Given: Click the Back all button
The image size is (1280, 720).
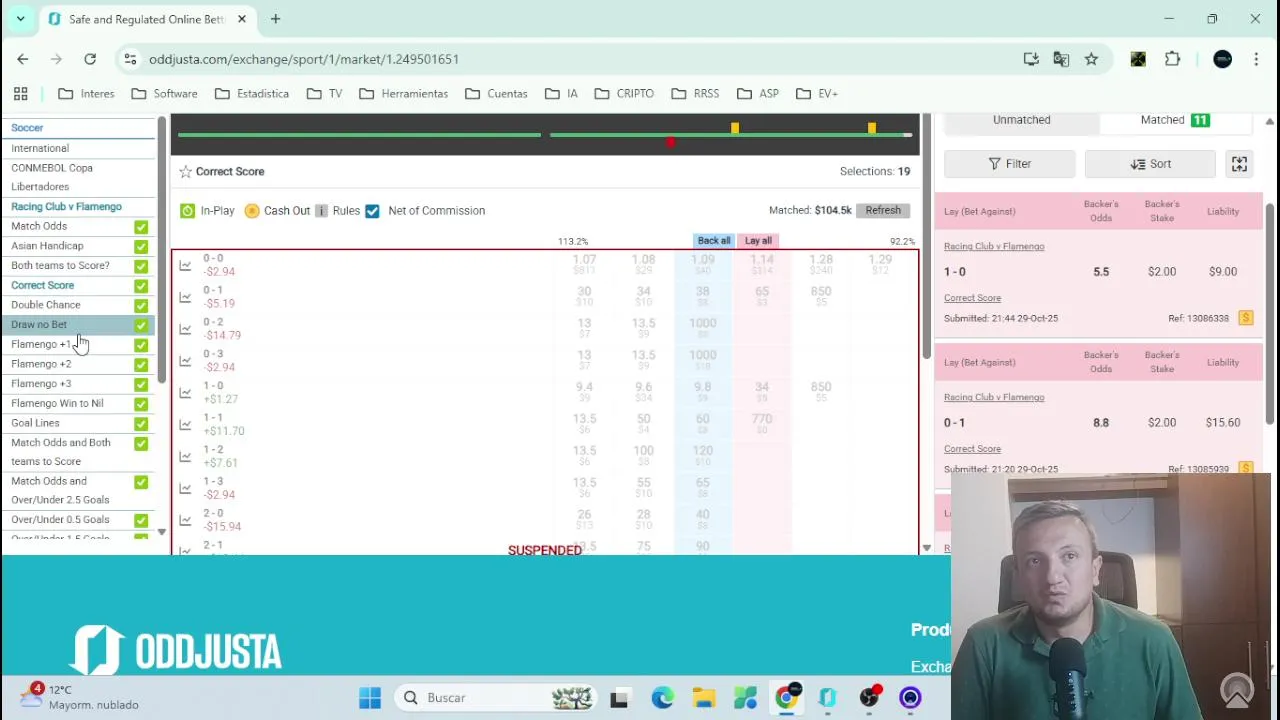Looking at the screenshot, I should coord(714,241).
